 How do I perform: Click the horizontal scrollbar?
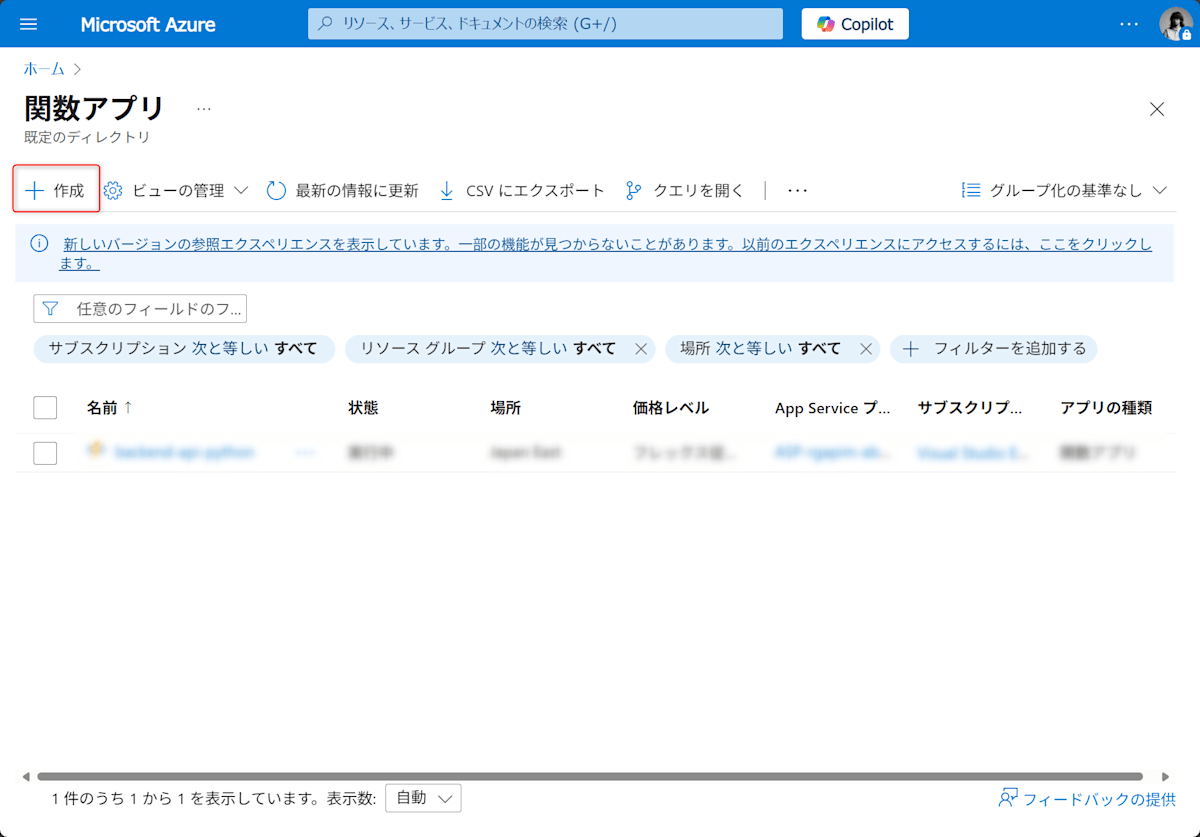click(590, 776)
